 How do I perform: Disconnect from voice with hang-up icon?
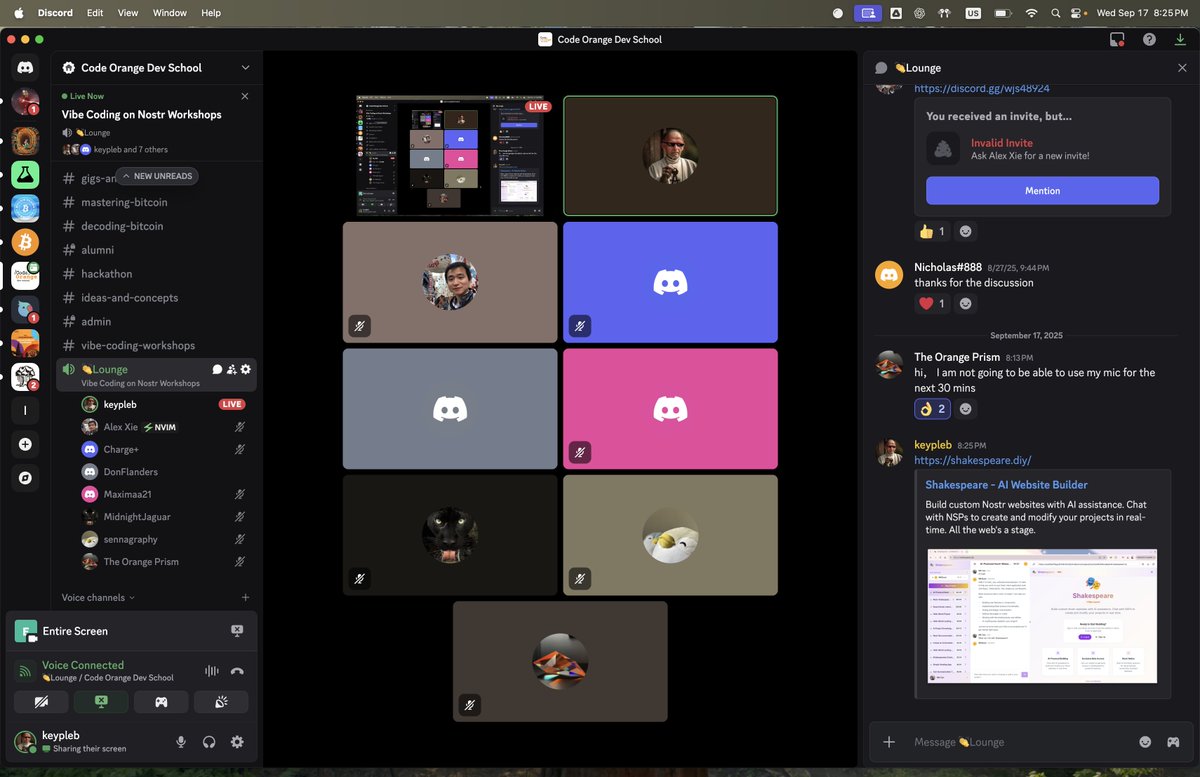pyautogui.click(x=237, y=671)
